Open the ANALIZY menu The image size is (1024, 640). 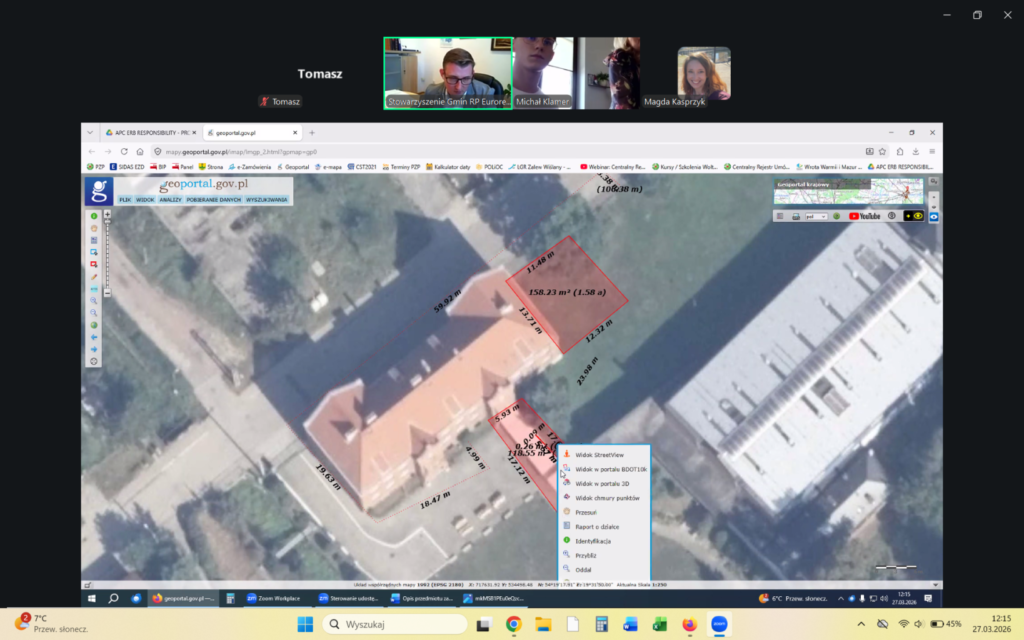pyautogui.click(x=170, y=200)
